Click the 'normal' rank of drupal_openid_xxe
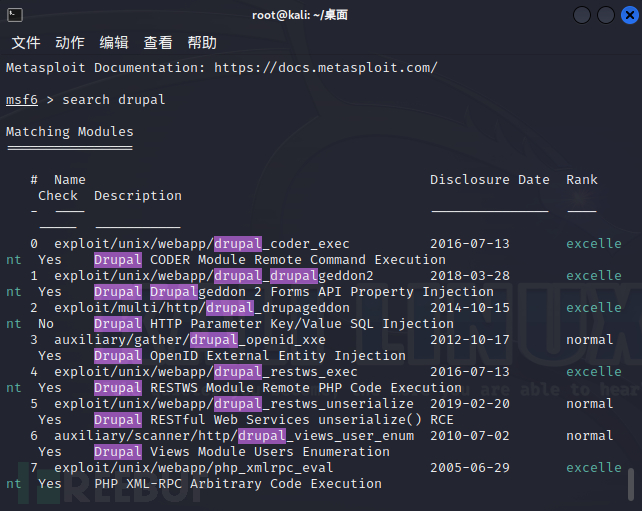This screenshot has width=642, height=511. tap(590, 339)
